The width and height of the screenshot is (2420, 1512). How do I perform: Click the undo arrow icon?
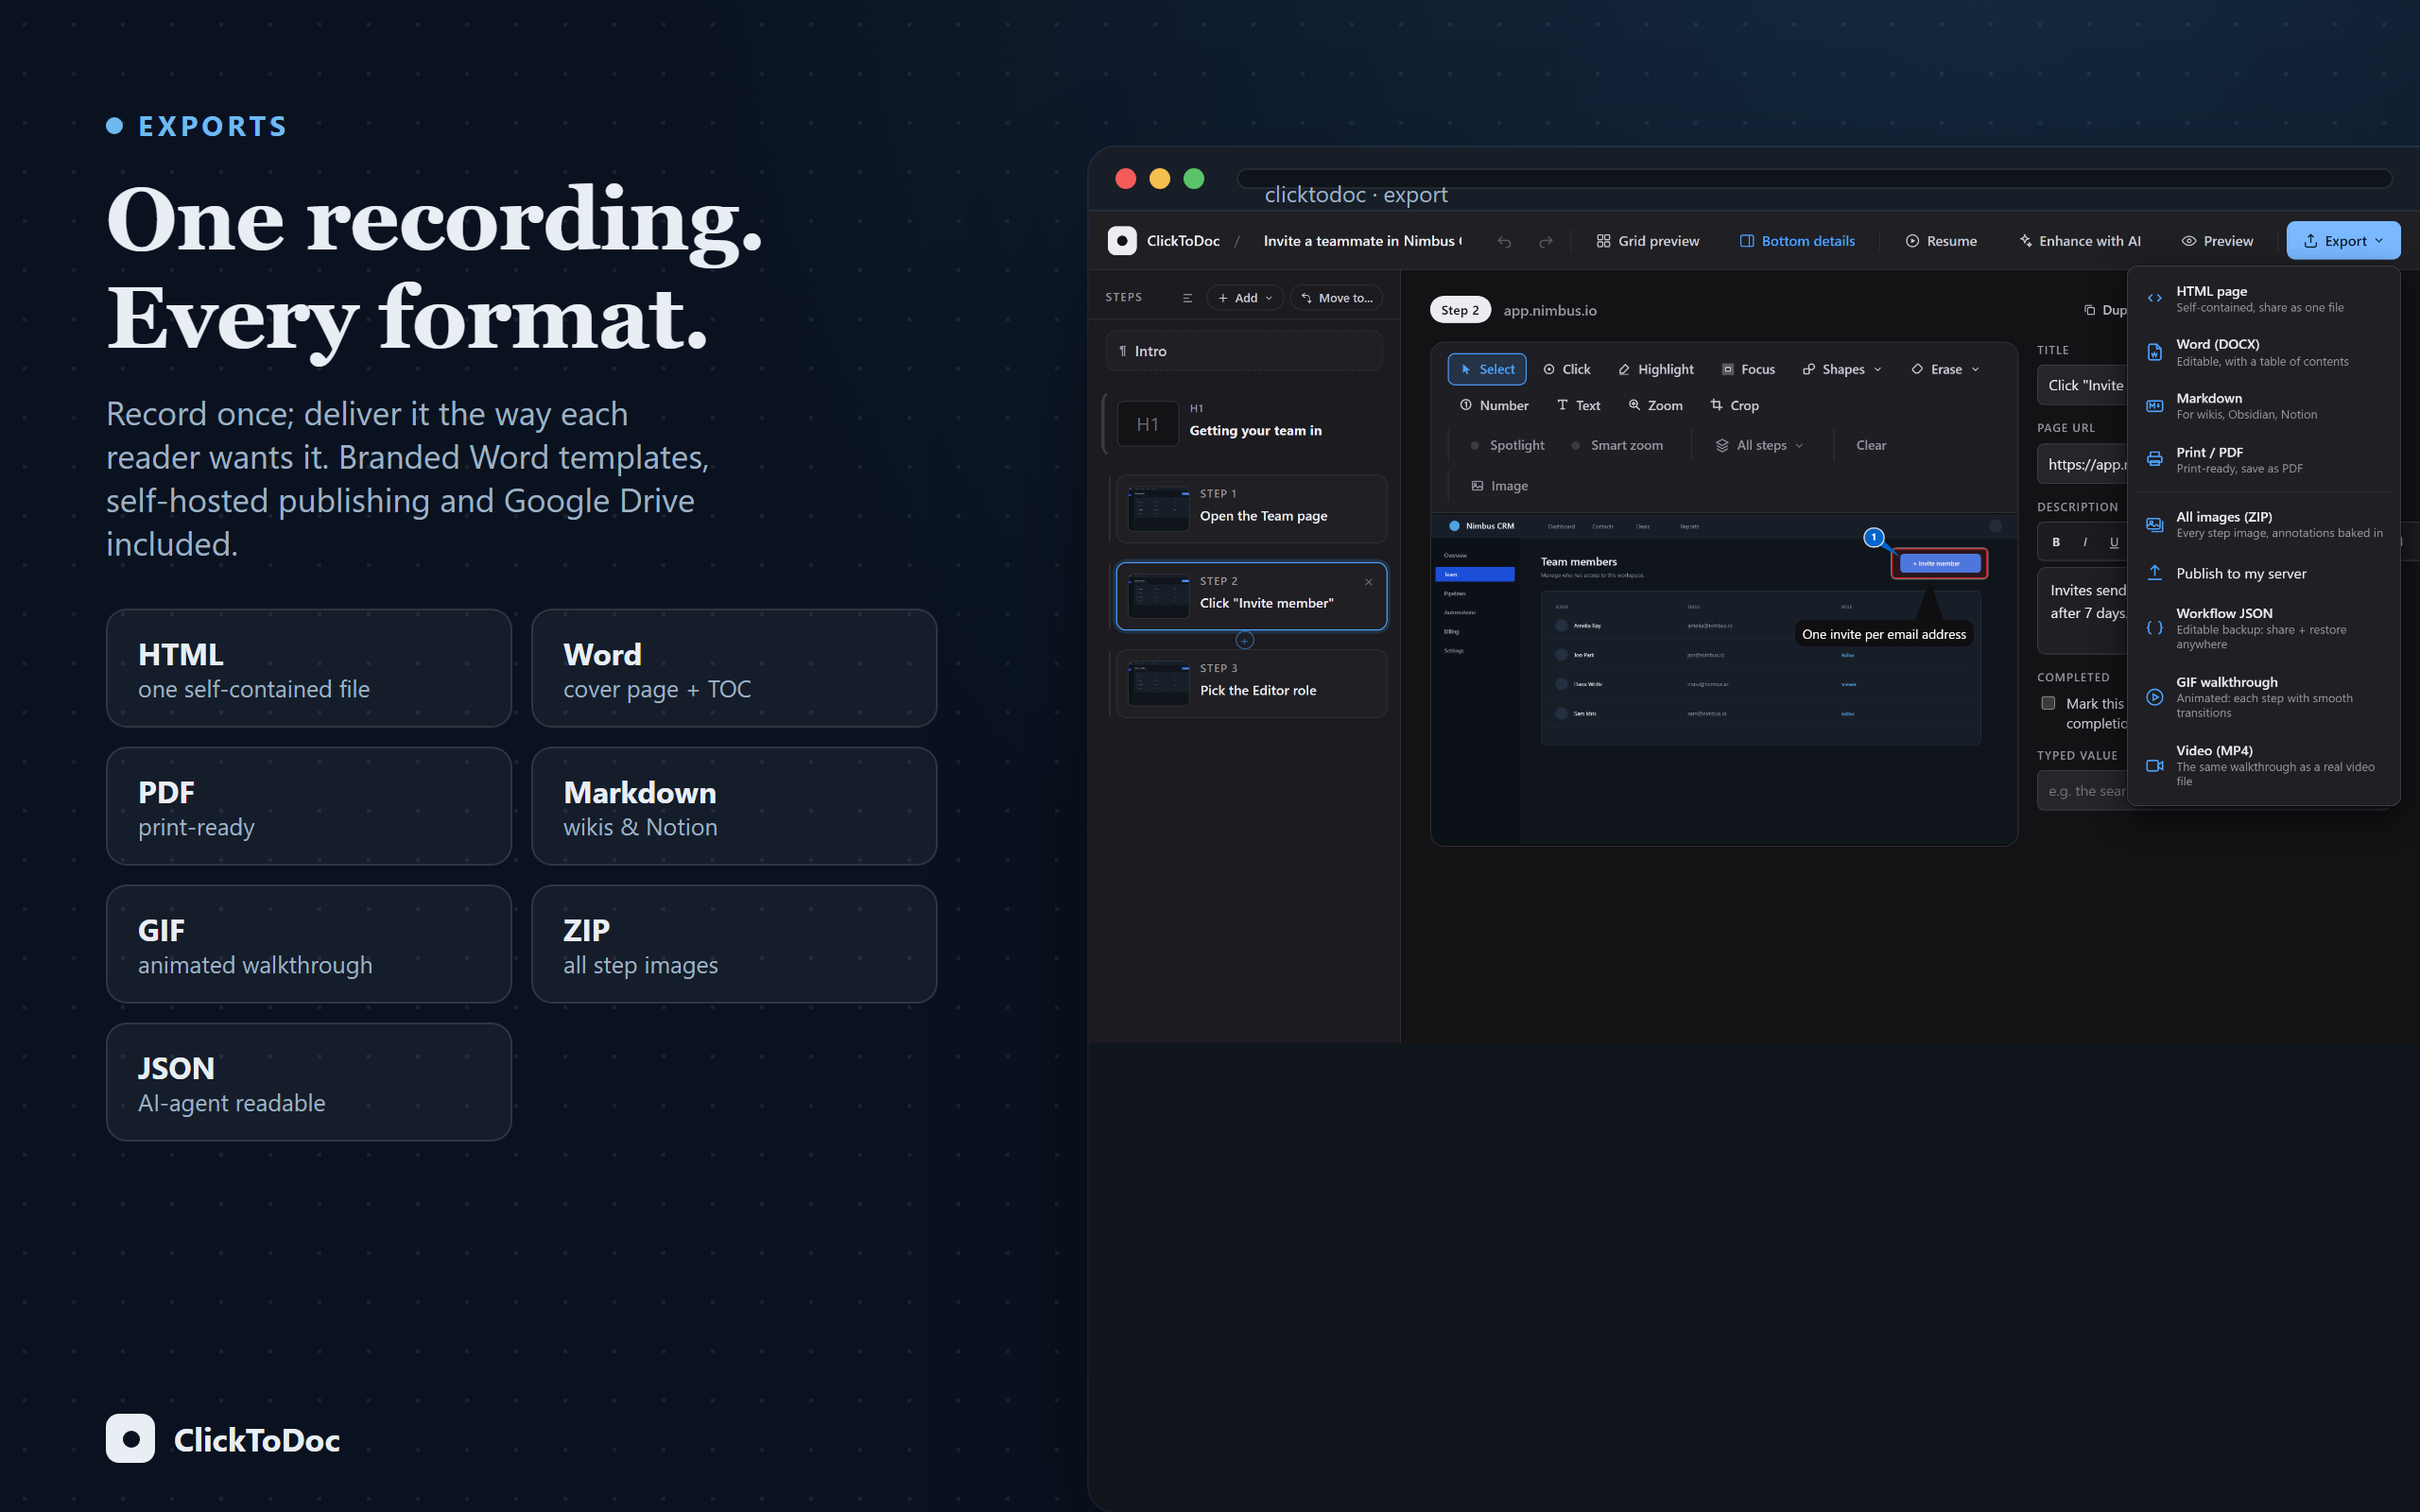tap(1504, 241)
